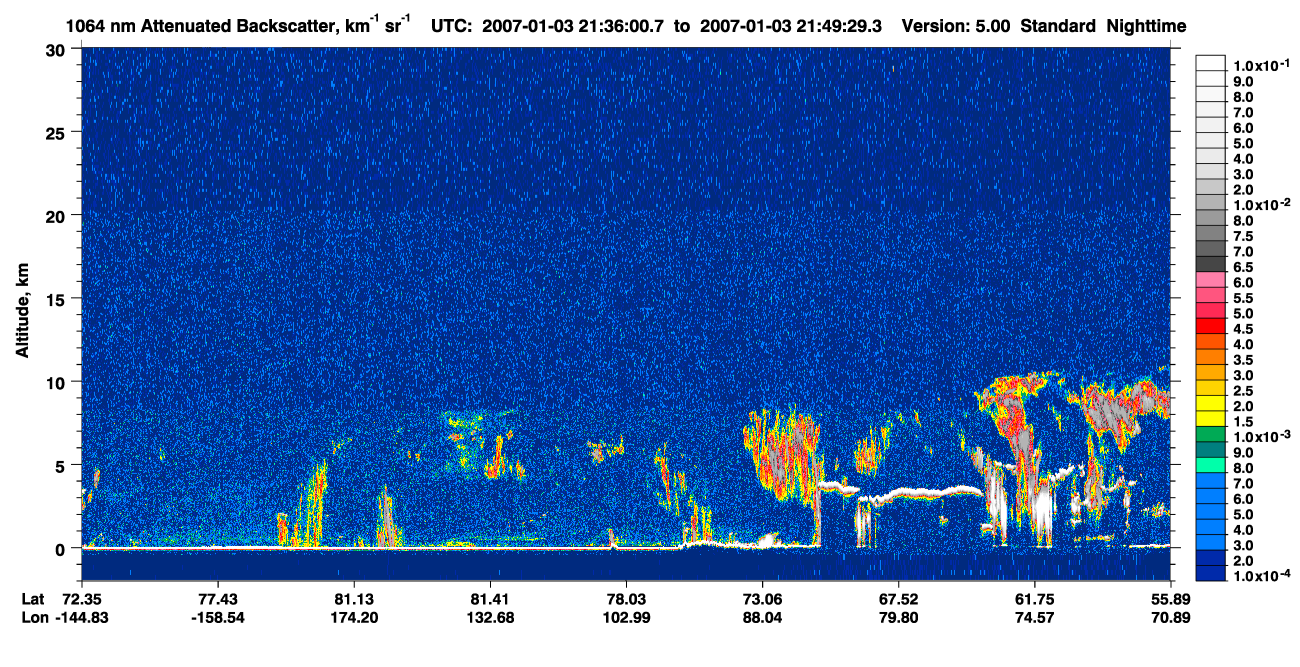Click latitude value 81.41
This screenshot has height=667, width=1300.
point(489,599)
